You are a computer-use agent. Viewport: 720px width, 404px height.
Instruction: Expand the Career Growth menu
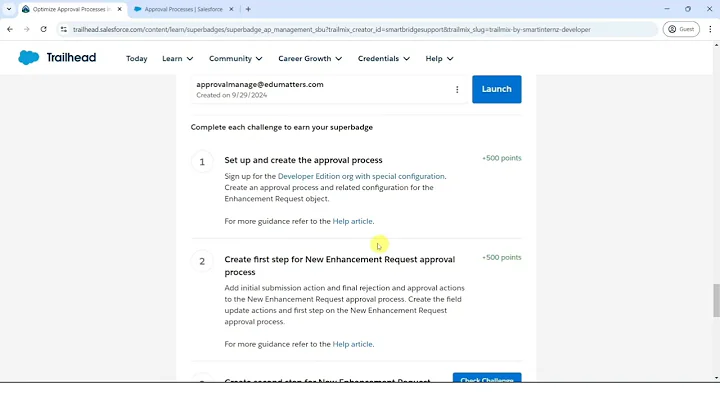point(310,59)
